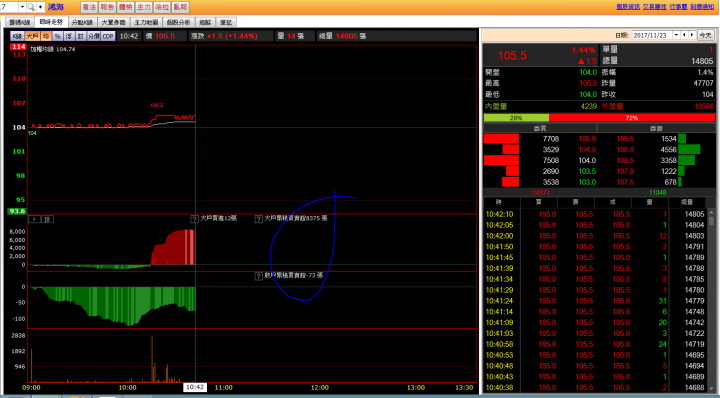This screenshot has height=398, width=720.
Task: Select the 即時走勢 tab
Action: (51, 22)
